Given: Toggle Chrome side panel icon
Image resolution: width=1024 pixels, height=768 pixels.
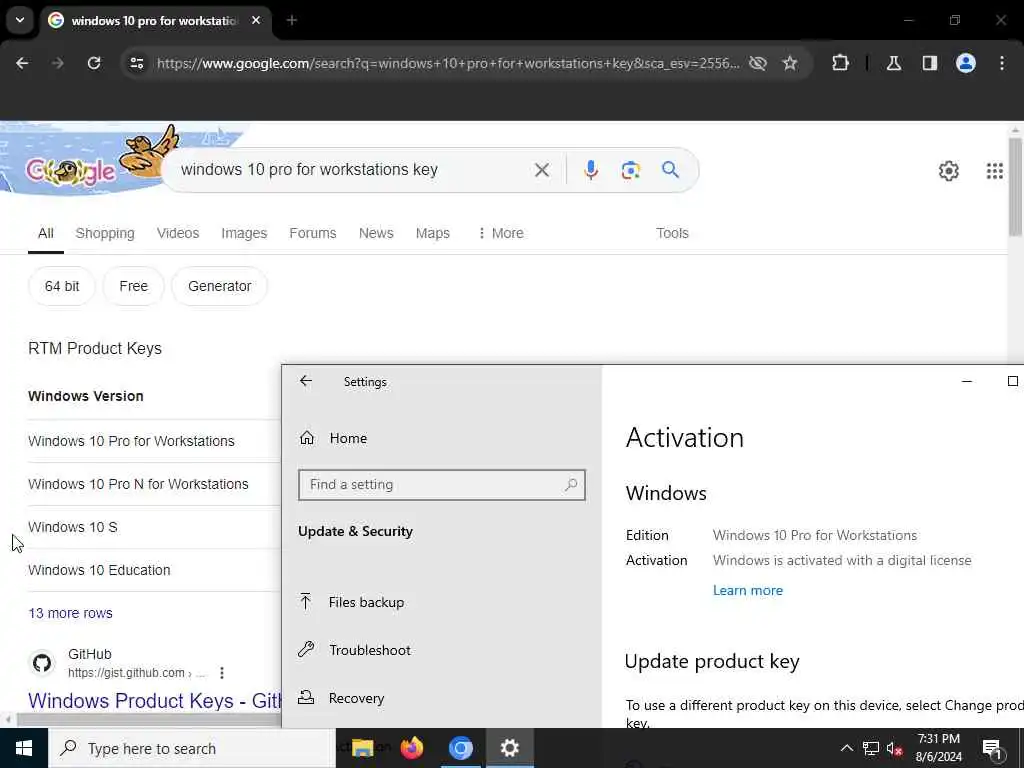Looking at the screenshot, I should tap(930, 63).
